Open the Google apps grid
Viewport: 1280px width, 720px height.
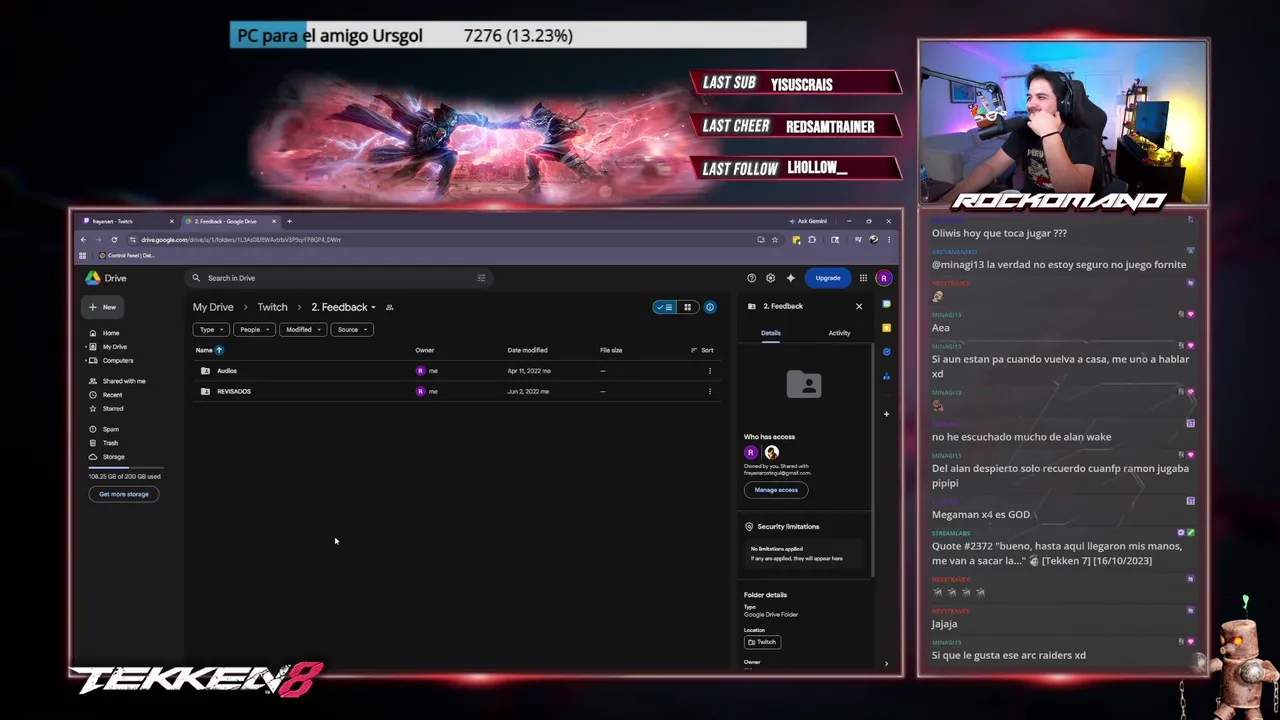(863, 278)
